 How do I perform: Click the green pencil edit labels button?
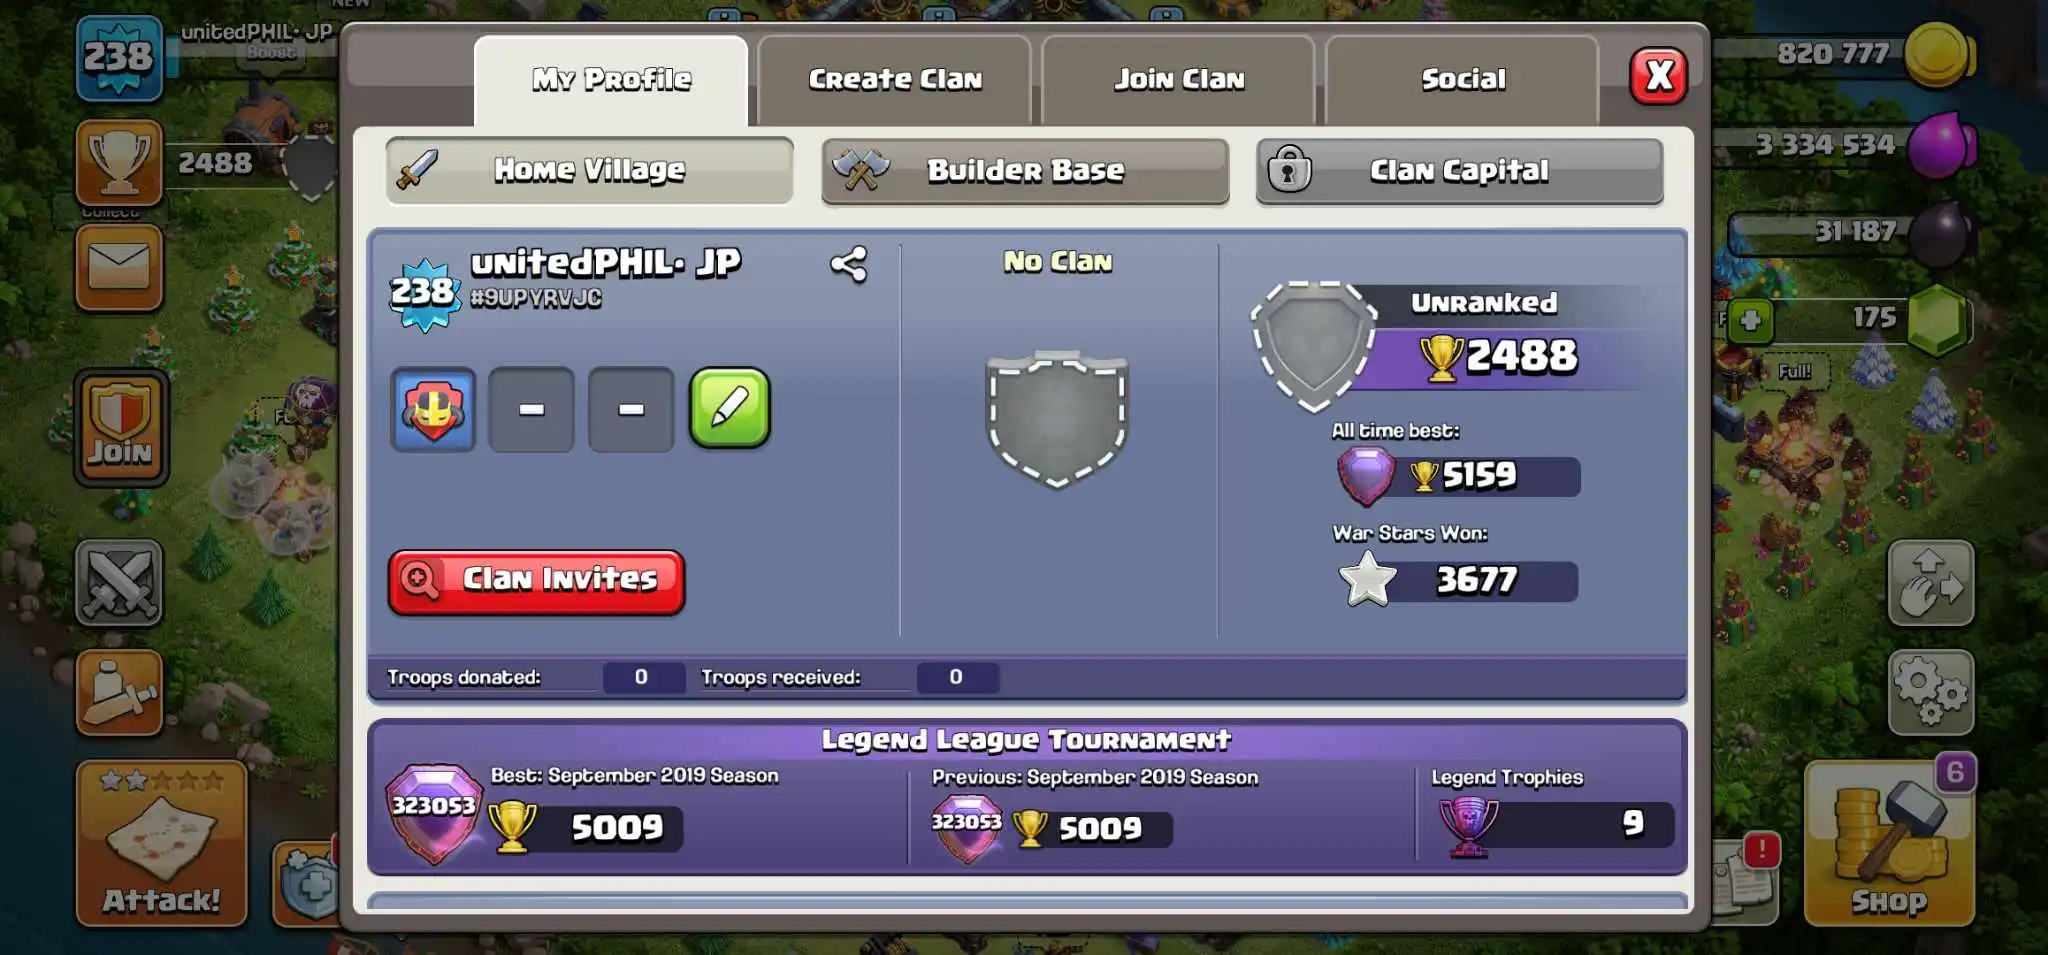pyautogui.click(x=730, y=408)
